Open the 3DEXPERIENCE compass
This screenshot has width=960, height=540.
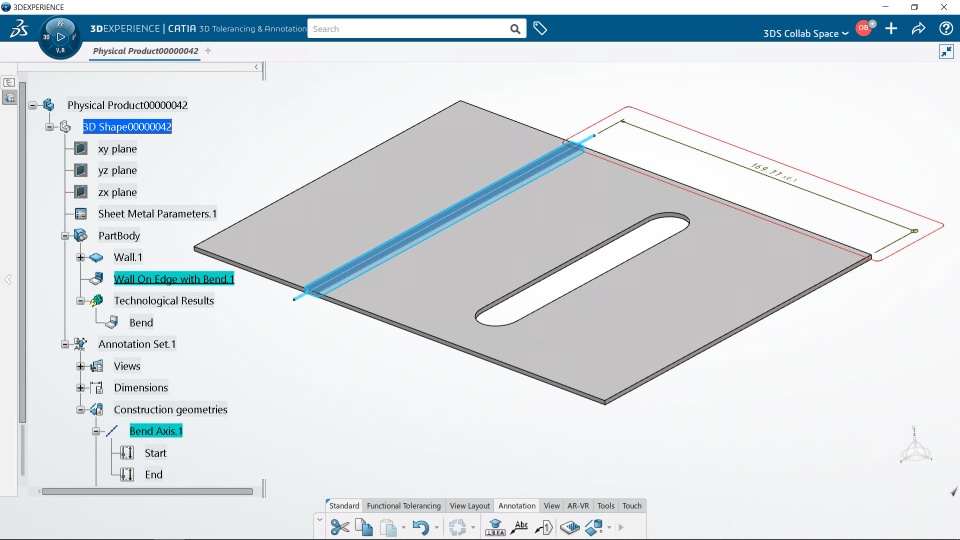60,37
